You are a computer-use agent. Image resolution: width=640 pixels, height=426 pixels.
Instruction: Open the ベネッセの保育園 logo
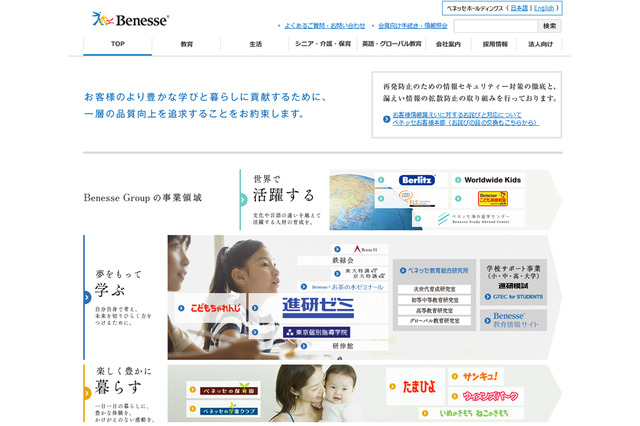coord(229,390)
